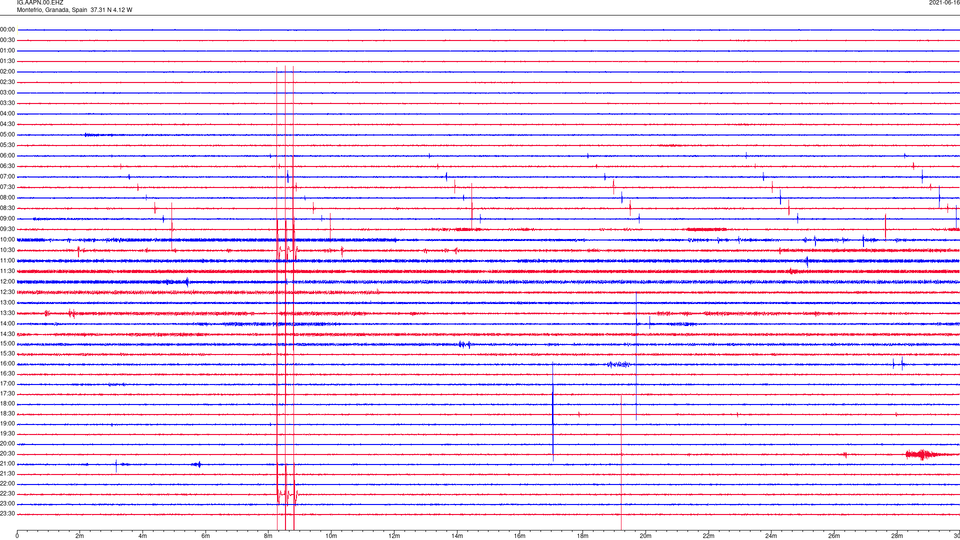Click the 2m tick on the minute axis
The height and width of the screenshot is (540, 960).
(x=80, y=536)
